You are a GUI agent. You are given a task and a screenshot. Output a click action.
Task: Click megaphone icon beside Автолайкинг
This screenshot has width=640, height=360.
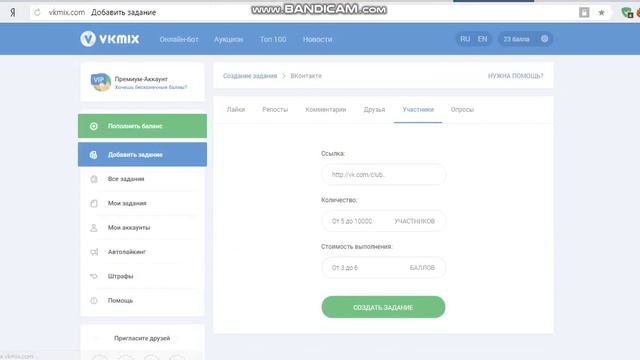click(x=94, y=252)
